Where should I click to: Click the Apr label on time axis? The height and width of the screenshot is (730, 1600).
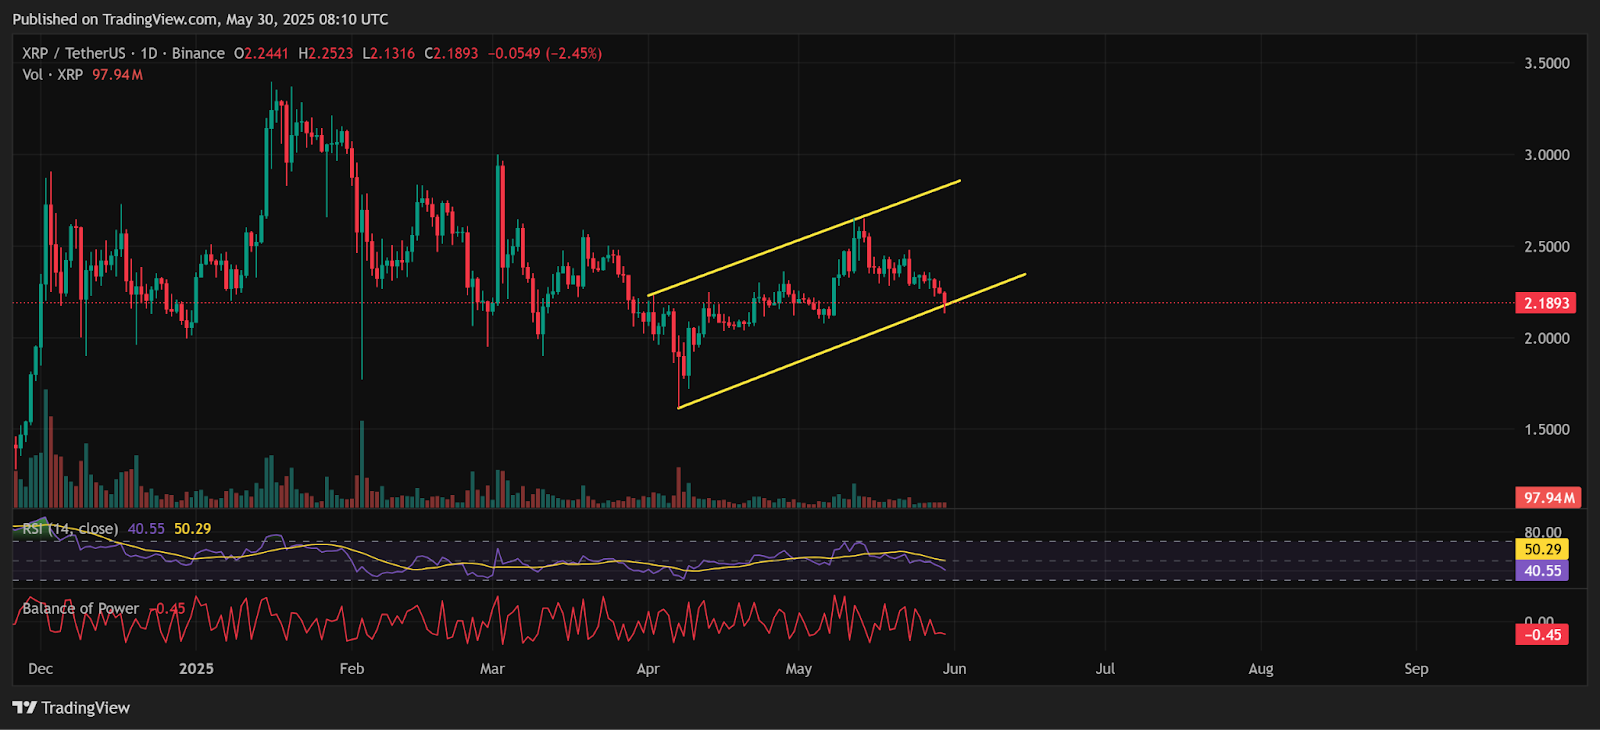click(648, 669)
